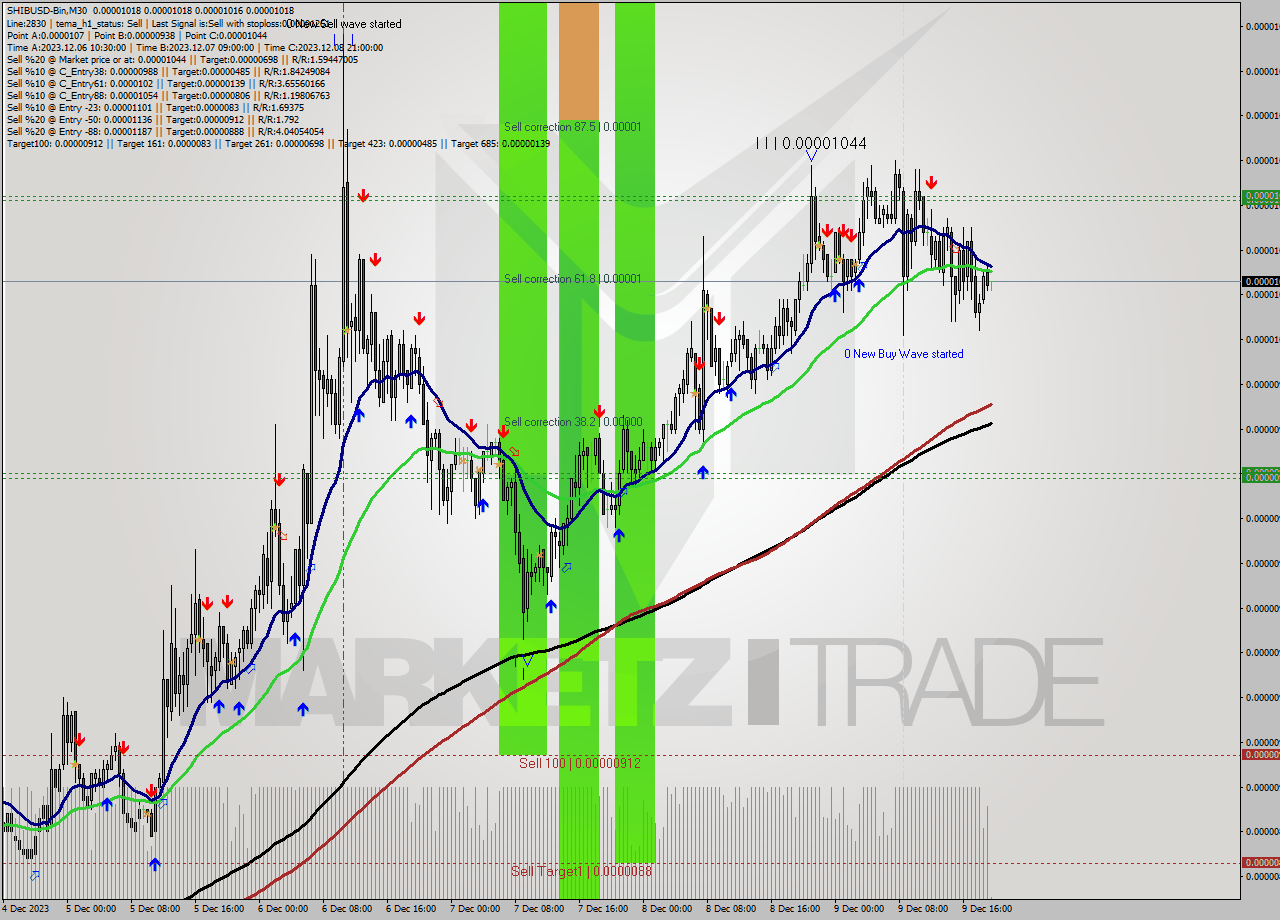This screenshot has width=1280, height=920.
Task: Click the Sell %10 @ C_Entry38 line
Action: [x=167, y=71]
